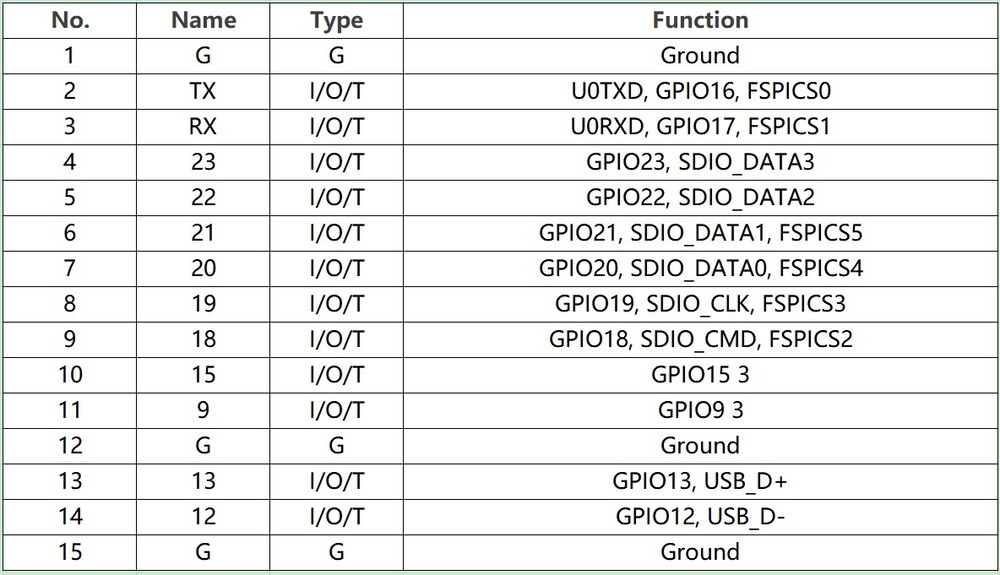The width and height of the screenshot is (1000, 575).
Task: Select the "Type" column header
Action: coord(336,20)
